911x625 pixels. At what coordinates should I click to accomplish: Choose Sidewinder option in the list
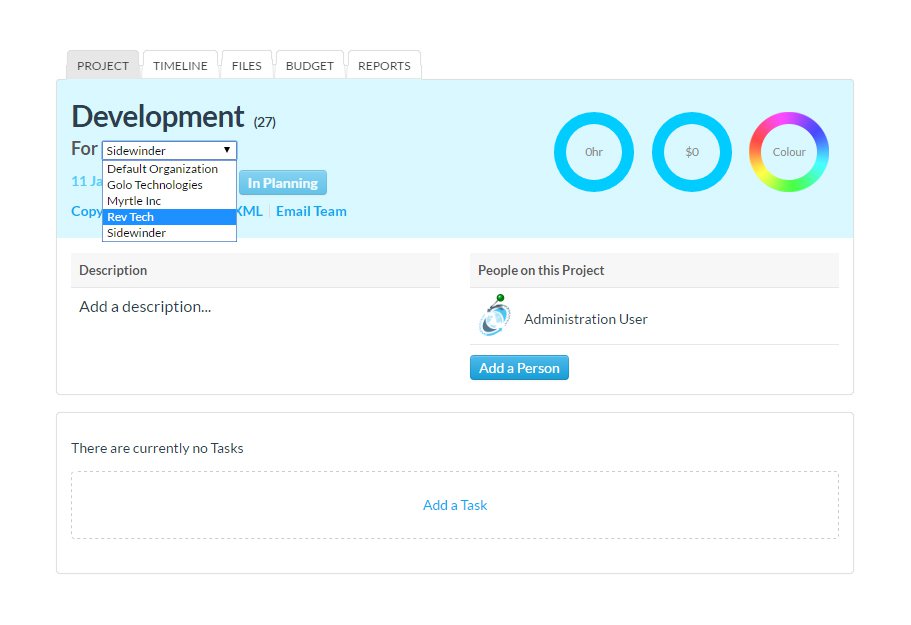pos(137,233)
